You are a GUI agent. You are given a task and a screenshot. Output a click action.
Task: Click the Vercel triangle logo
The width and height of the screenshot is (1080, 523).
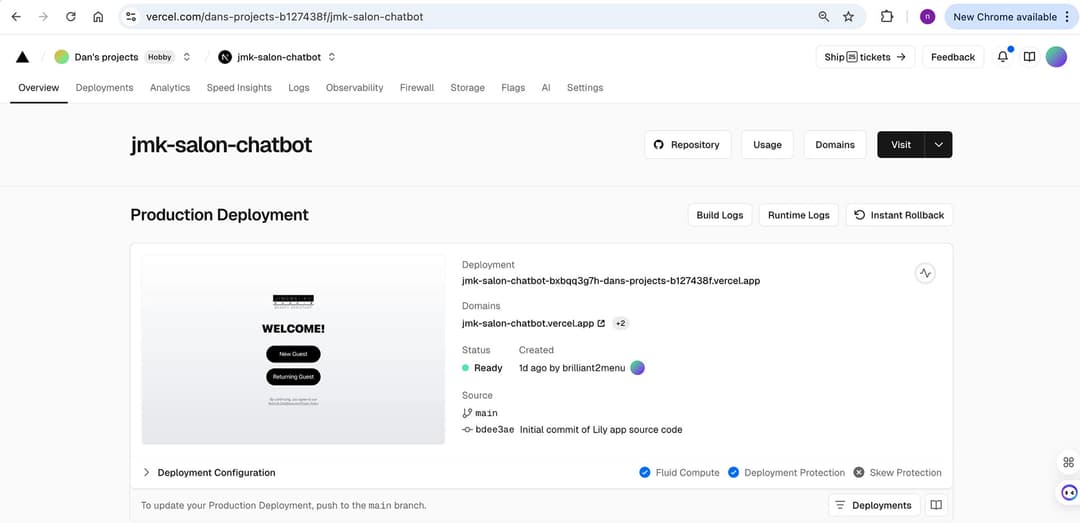22,57
